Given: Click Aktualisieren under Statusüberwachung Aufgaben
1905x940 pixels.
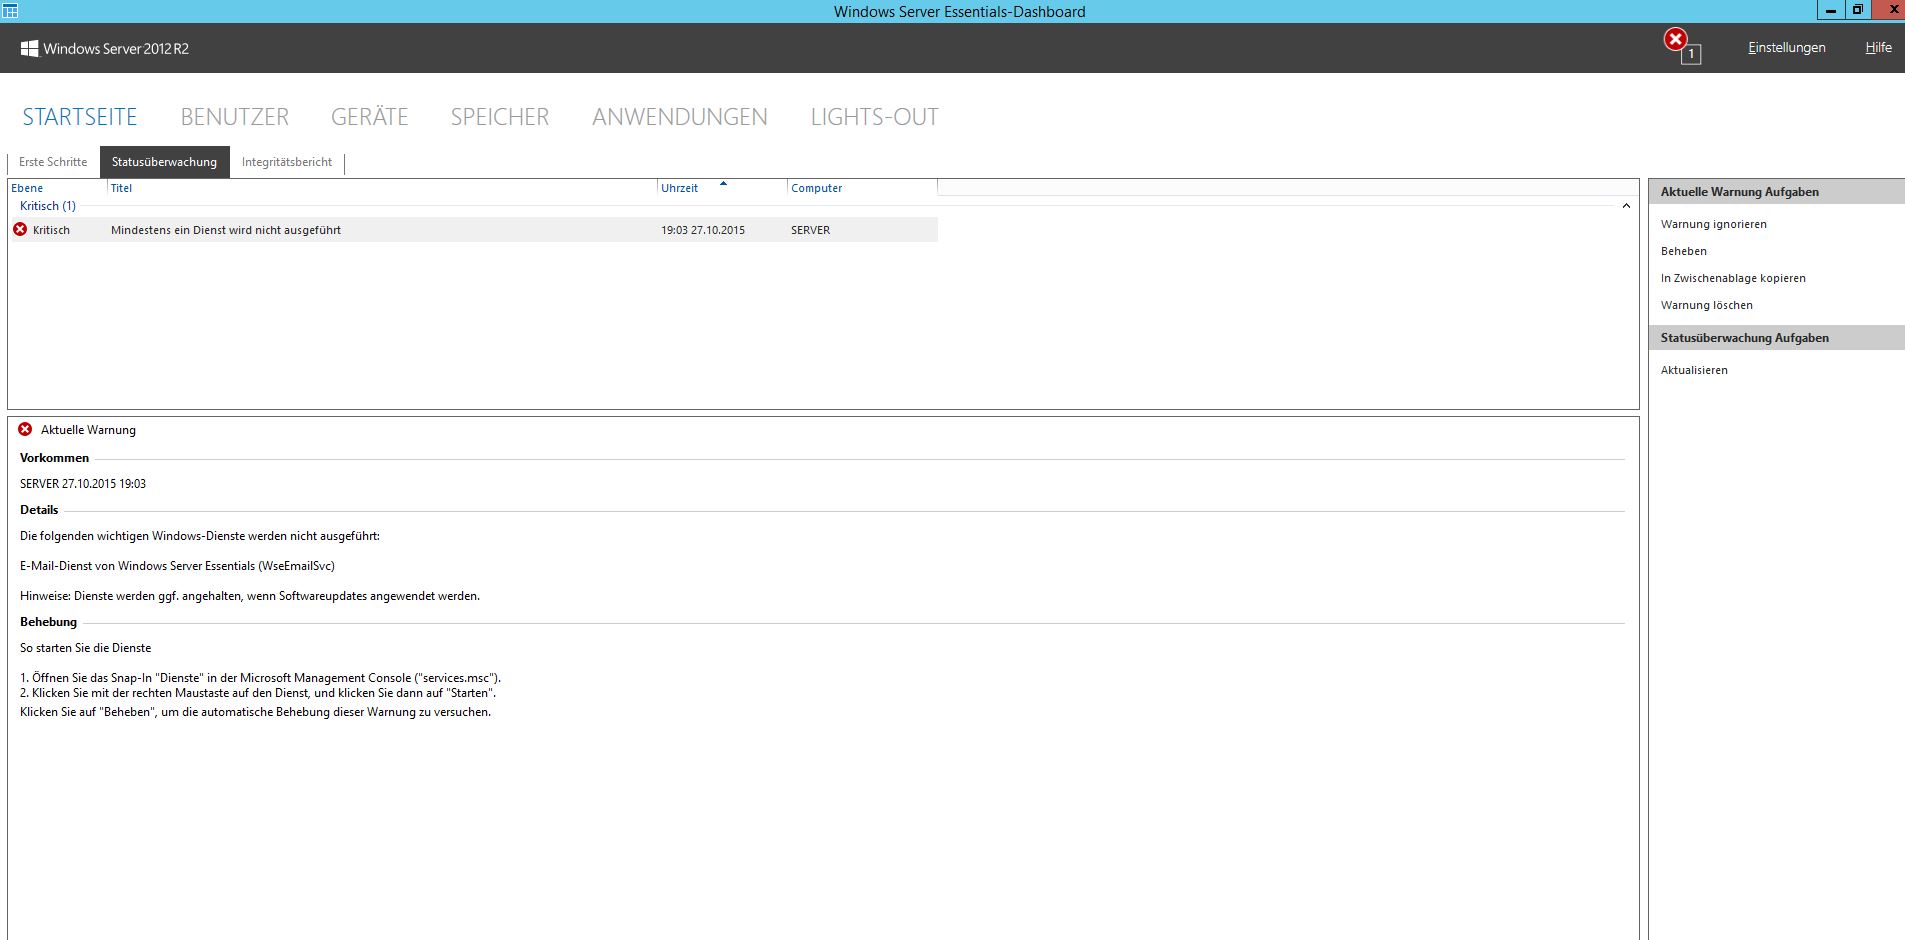Looking at the screenshot, I should [x=1694, y=370].
